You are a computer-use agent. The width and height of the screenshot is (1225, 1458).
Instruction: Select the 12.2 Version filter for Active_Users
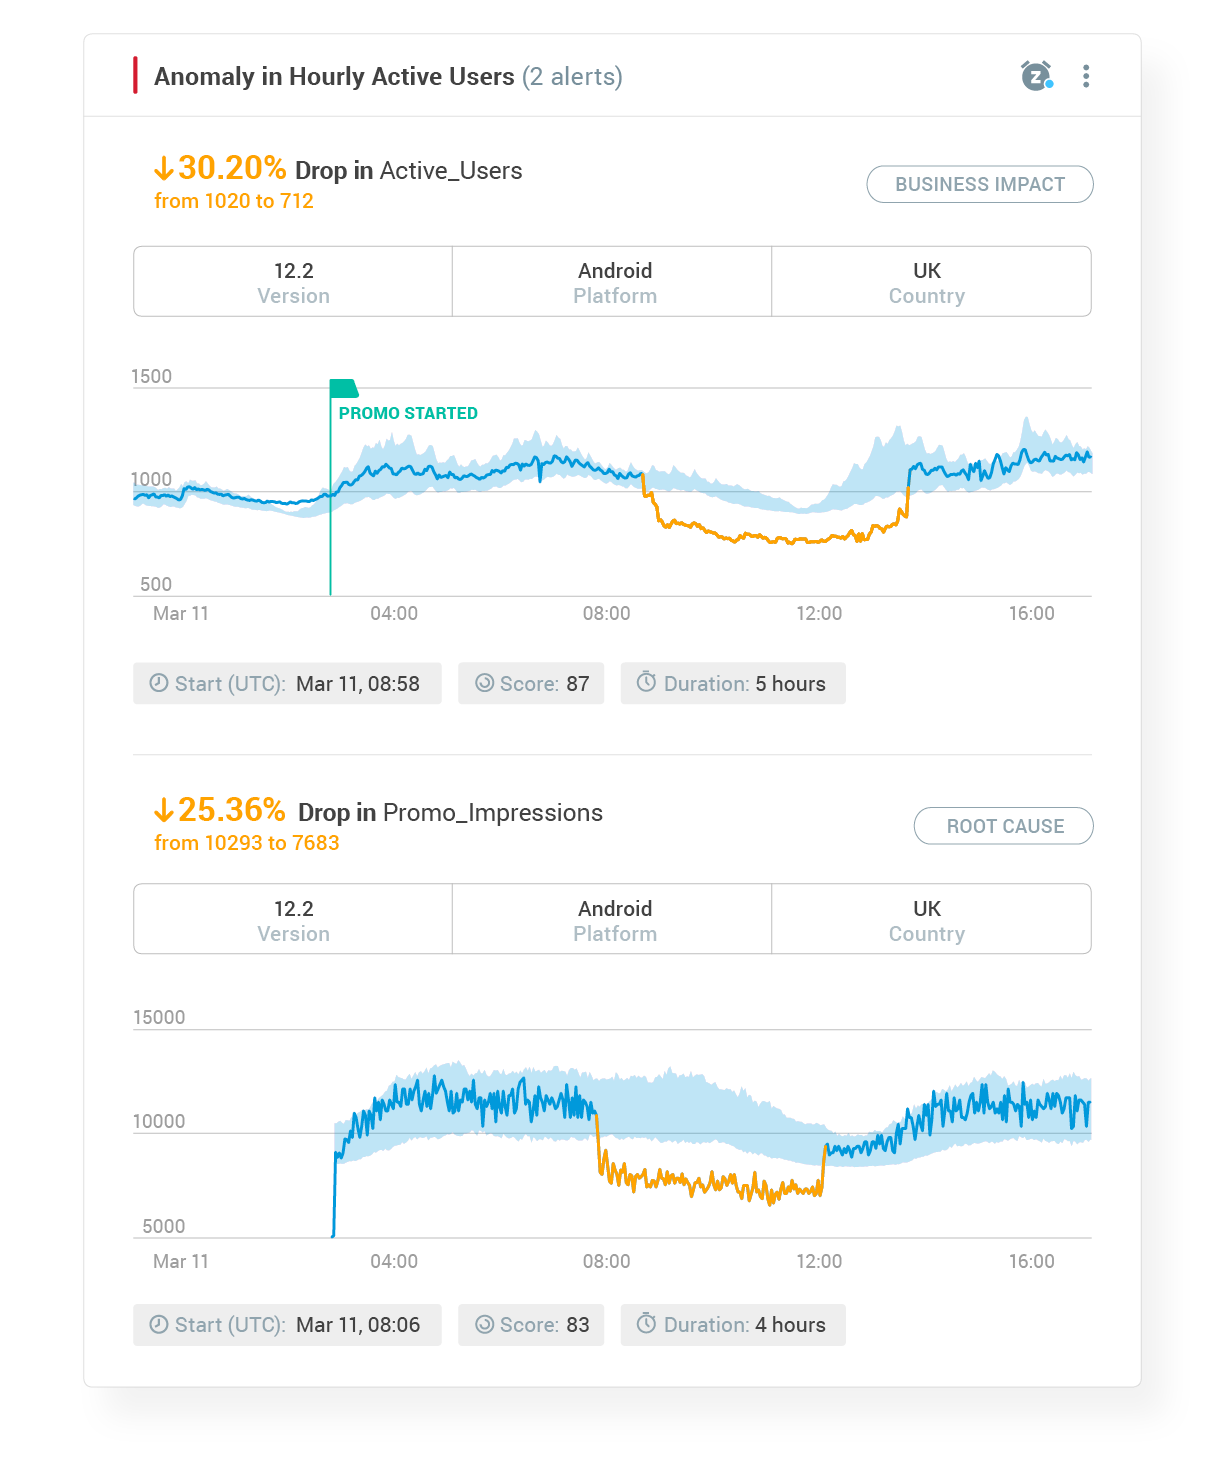click(293, 282)
